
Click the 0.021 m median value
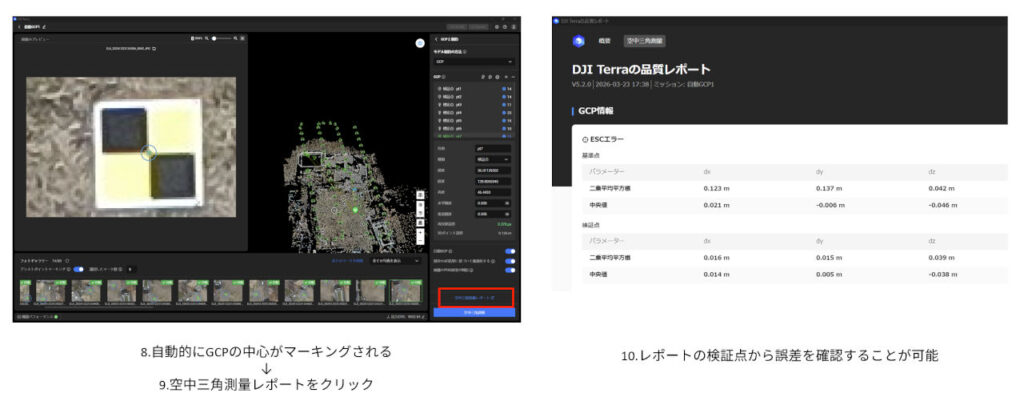(715, 205)
